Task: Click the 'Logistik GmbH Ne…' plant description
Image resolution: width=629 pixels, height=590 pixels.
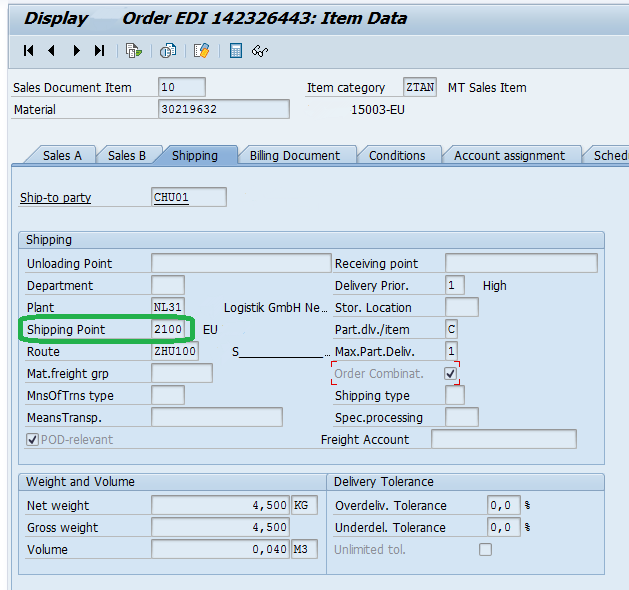Action: [276, 308]
